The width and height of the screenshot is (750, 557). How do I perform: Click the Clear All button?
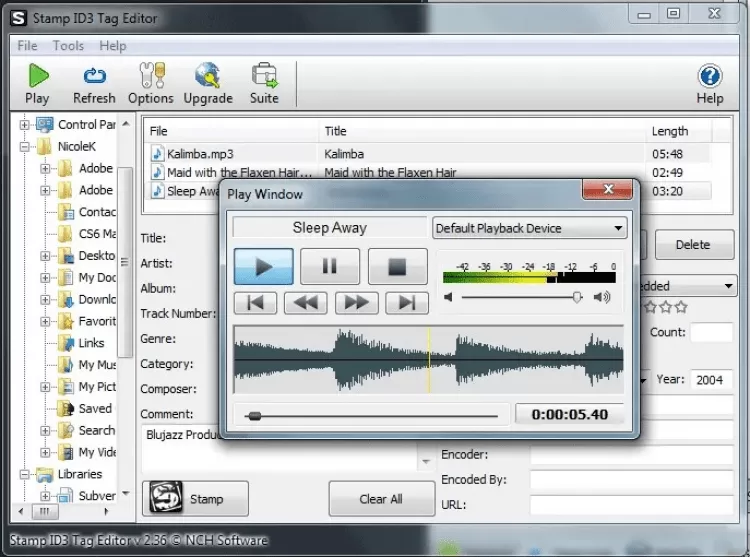(x=380, y=499)
